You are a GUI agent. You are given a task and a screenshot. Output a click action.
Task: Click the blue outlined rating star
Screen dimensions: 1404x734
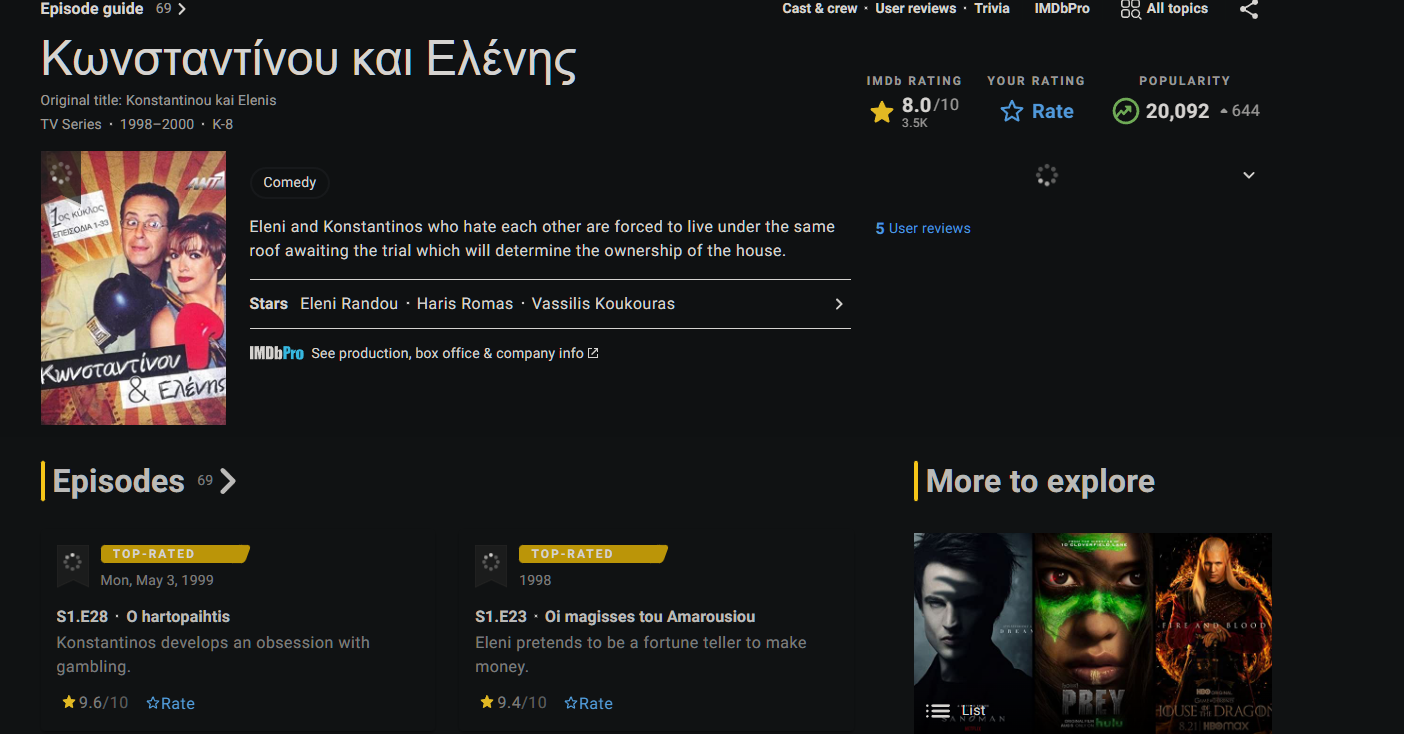pyautogui.click(x=1012, y=111)
